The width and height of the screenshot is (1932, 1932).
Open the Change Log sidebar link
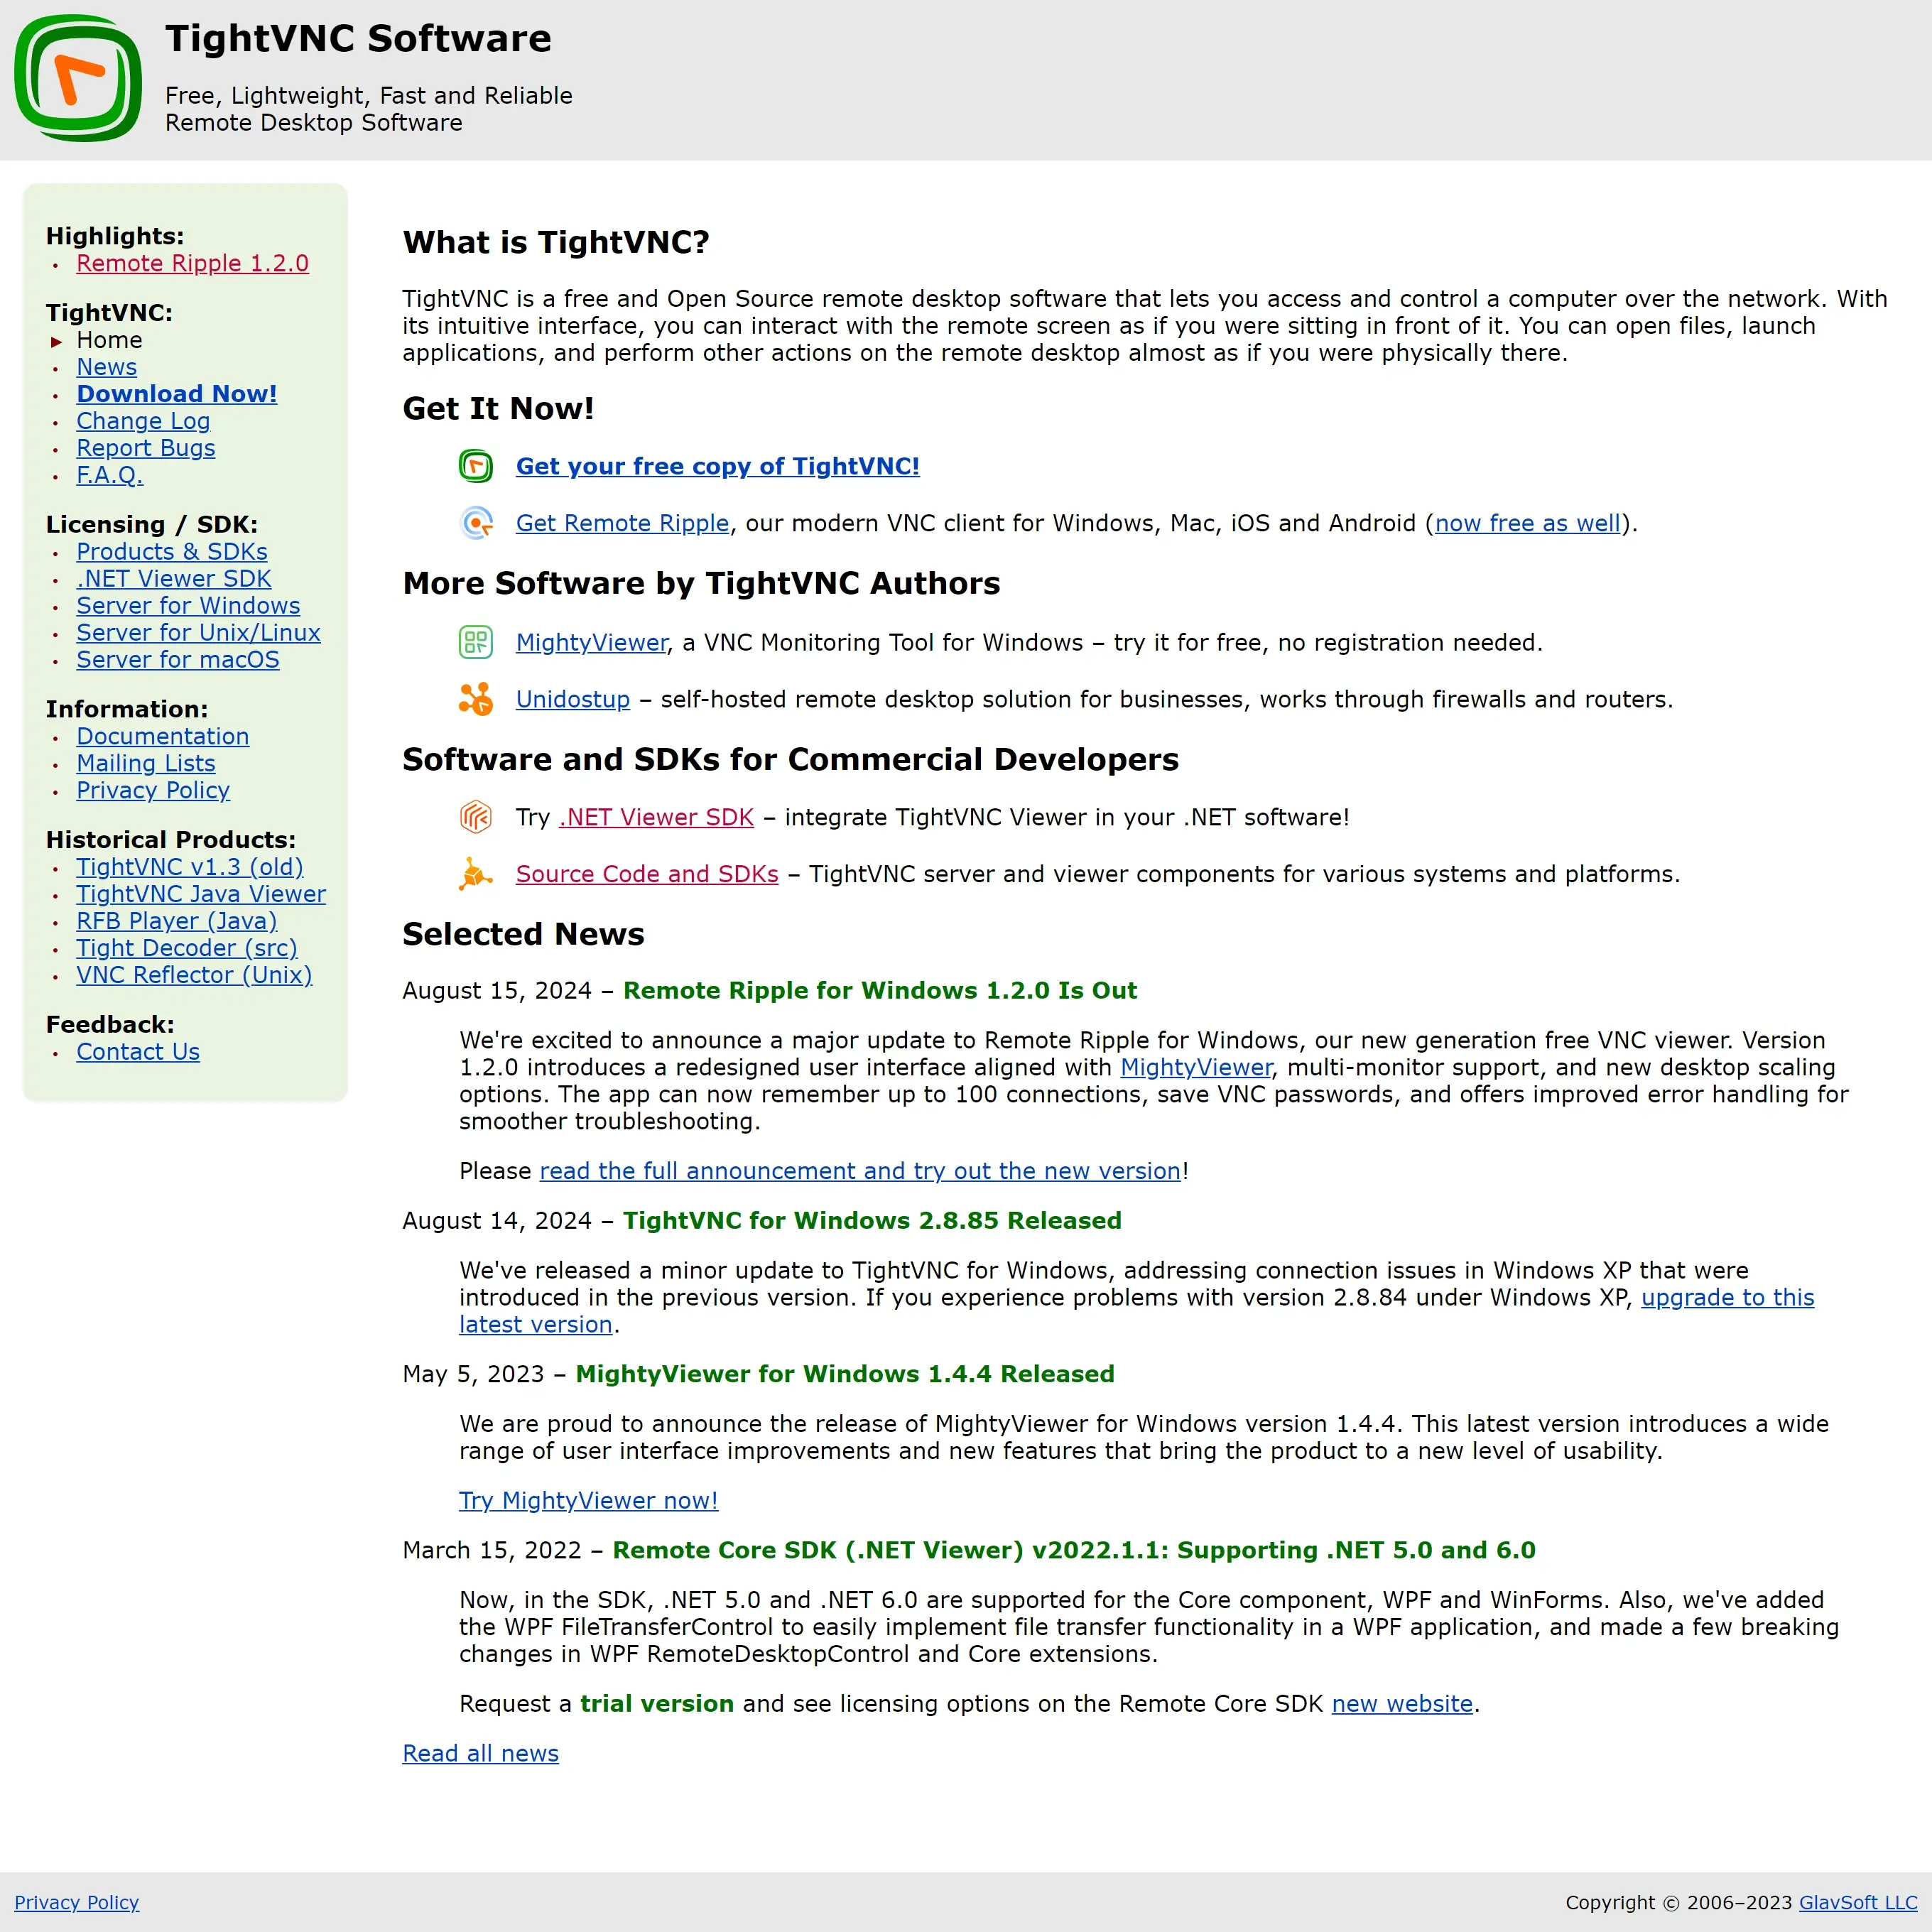(143, 421)
